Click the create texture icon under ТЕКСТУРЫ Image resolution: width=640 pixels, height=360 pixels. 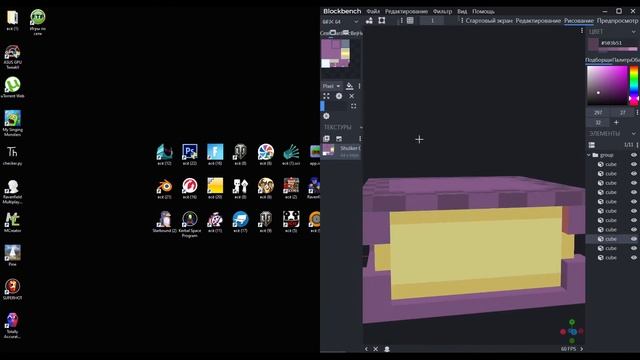339,139
